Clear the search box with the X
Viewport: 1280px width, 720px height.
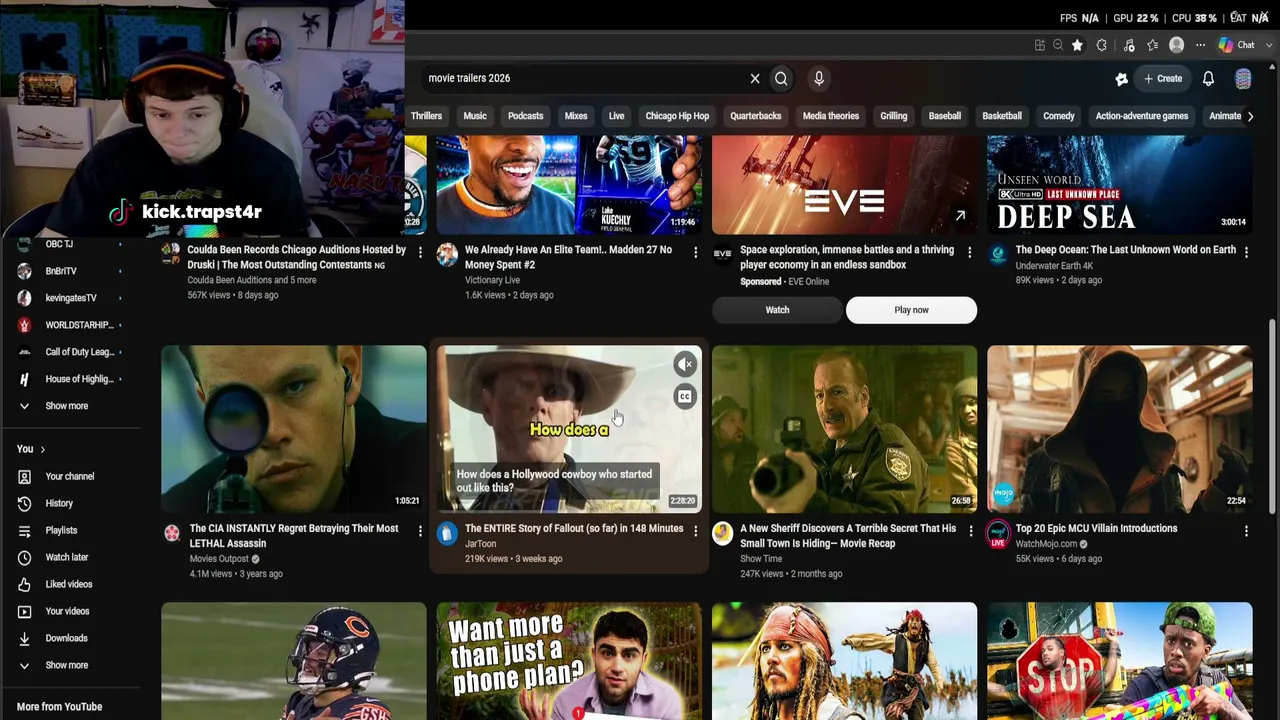[x=755, y=78]
